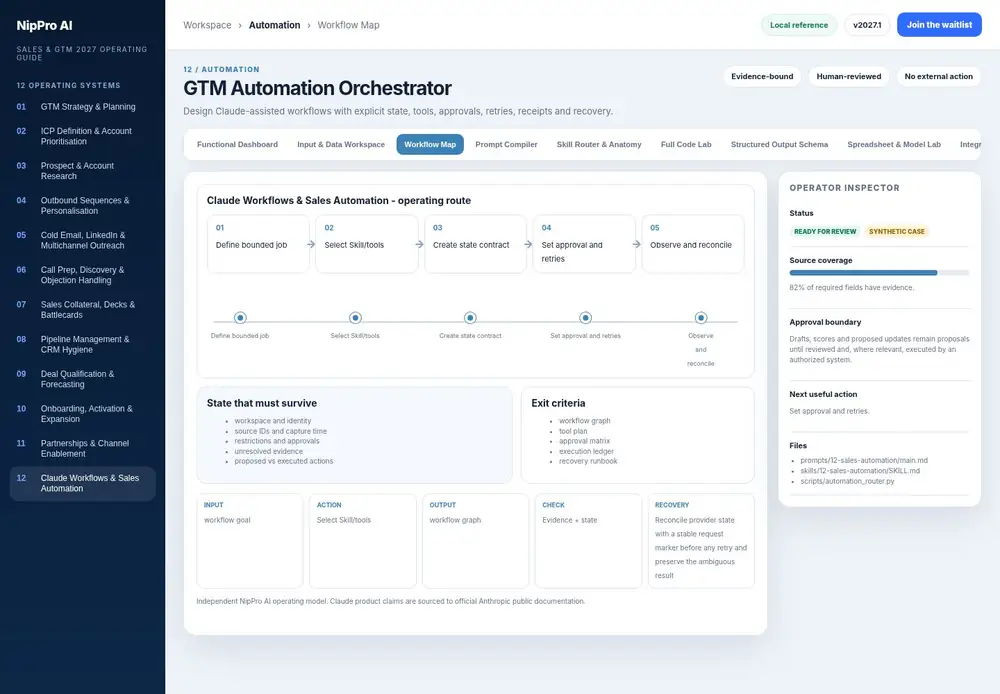The image size is (1000, 694).
Task: Open Call Prep, Discovery & Objection Handling
Action: pos(83,275)
